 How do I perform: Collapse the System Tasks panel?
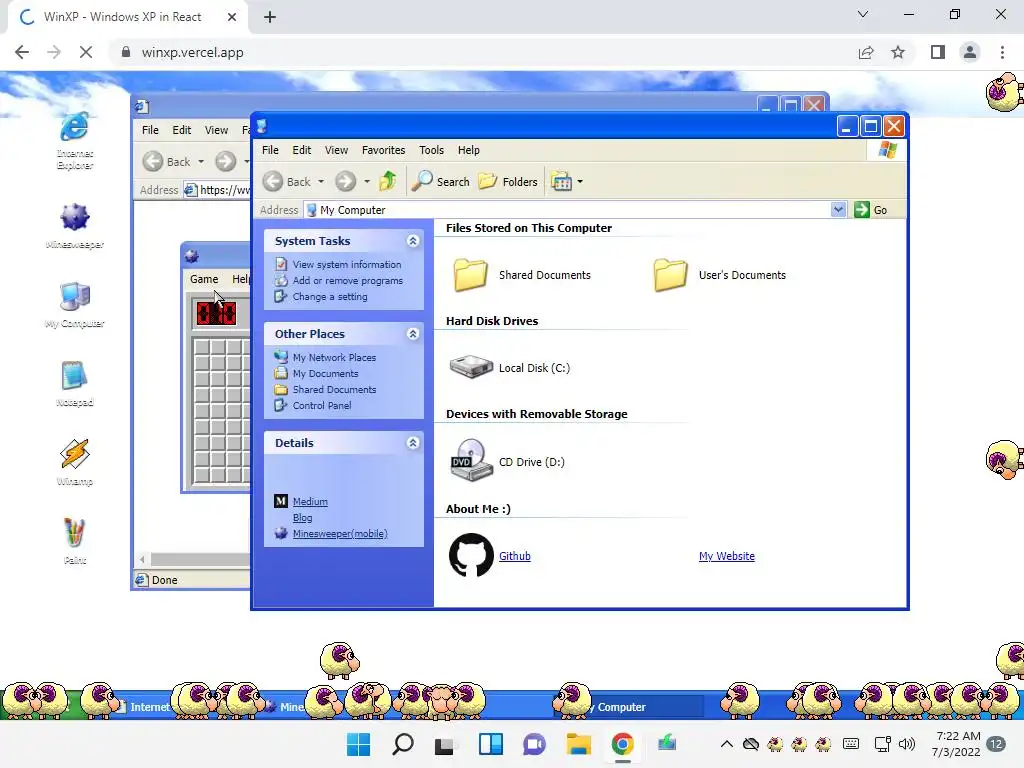click(413, 241)
